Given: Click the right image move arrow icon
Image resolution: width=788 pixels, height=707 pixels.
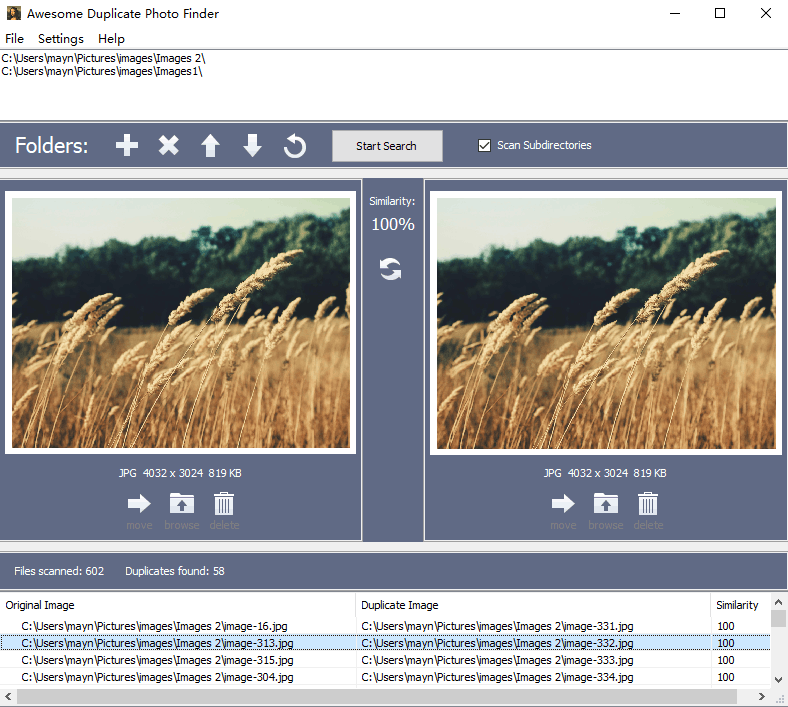Looking at the screenshot, I should (563, 503).
